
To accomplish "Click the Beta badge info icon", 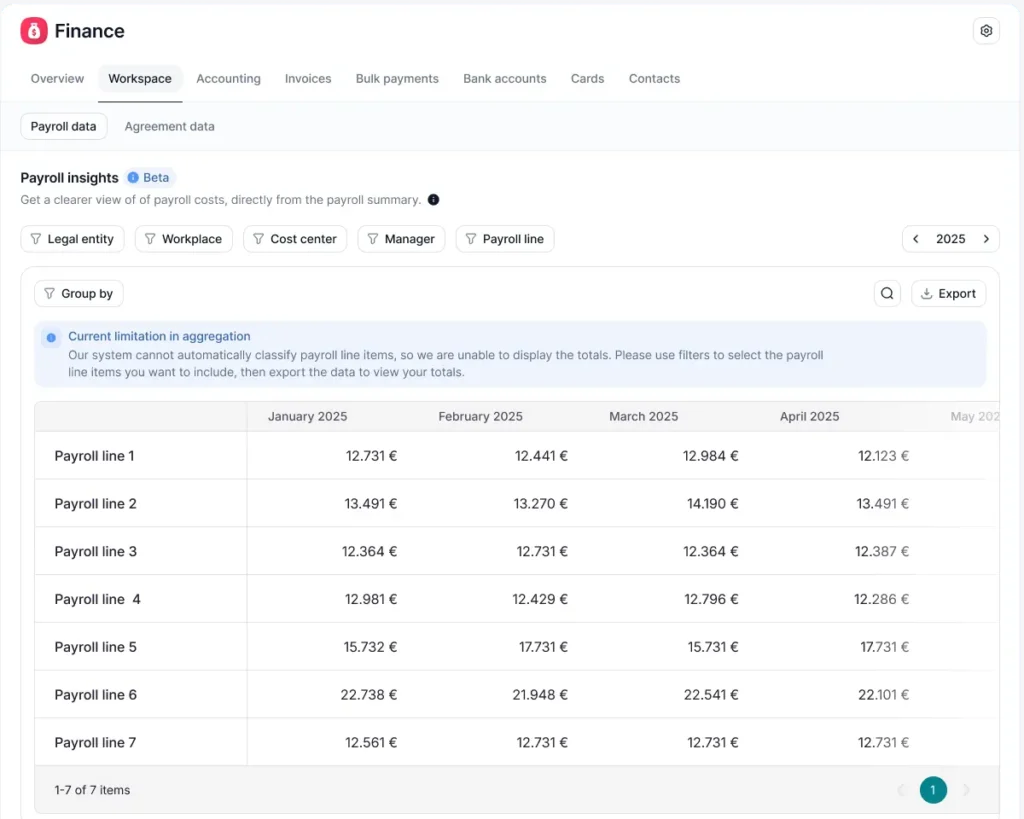I will pos(133,178).
